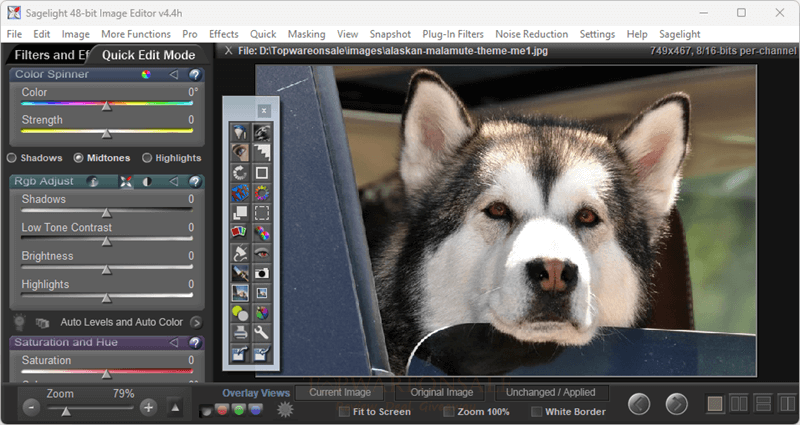Open the Noise Reduction menu

pyautogui.click(x=531, y=34)
